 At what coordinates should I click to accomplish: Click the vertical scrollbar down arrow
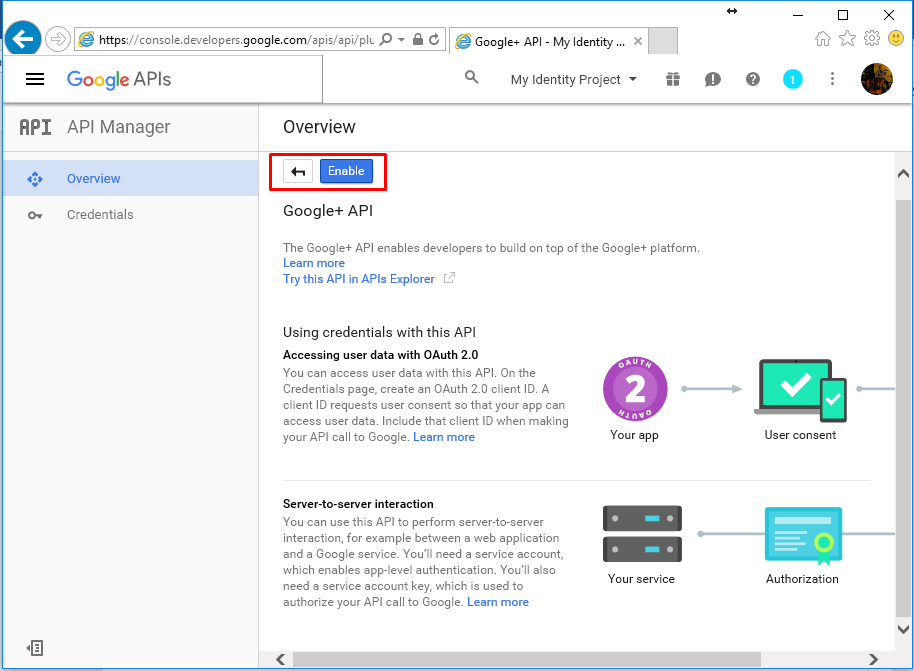point(903,629)
